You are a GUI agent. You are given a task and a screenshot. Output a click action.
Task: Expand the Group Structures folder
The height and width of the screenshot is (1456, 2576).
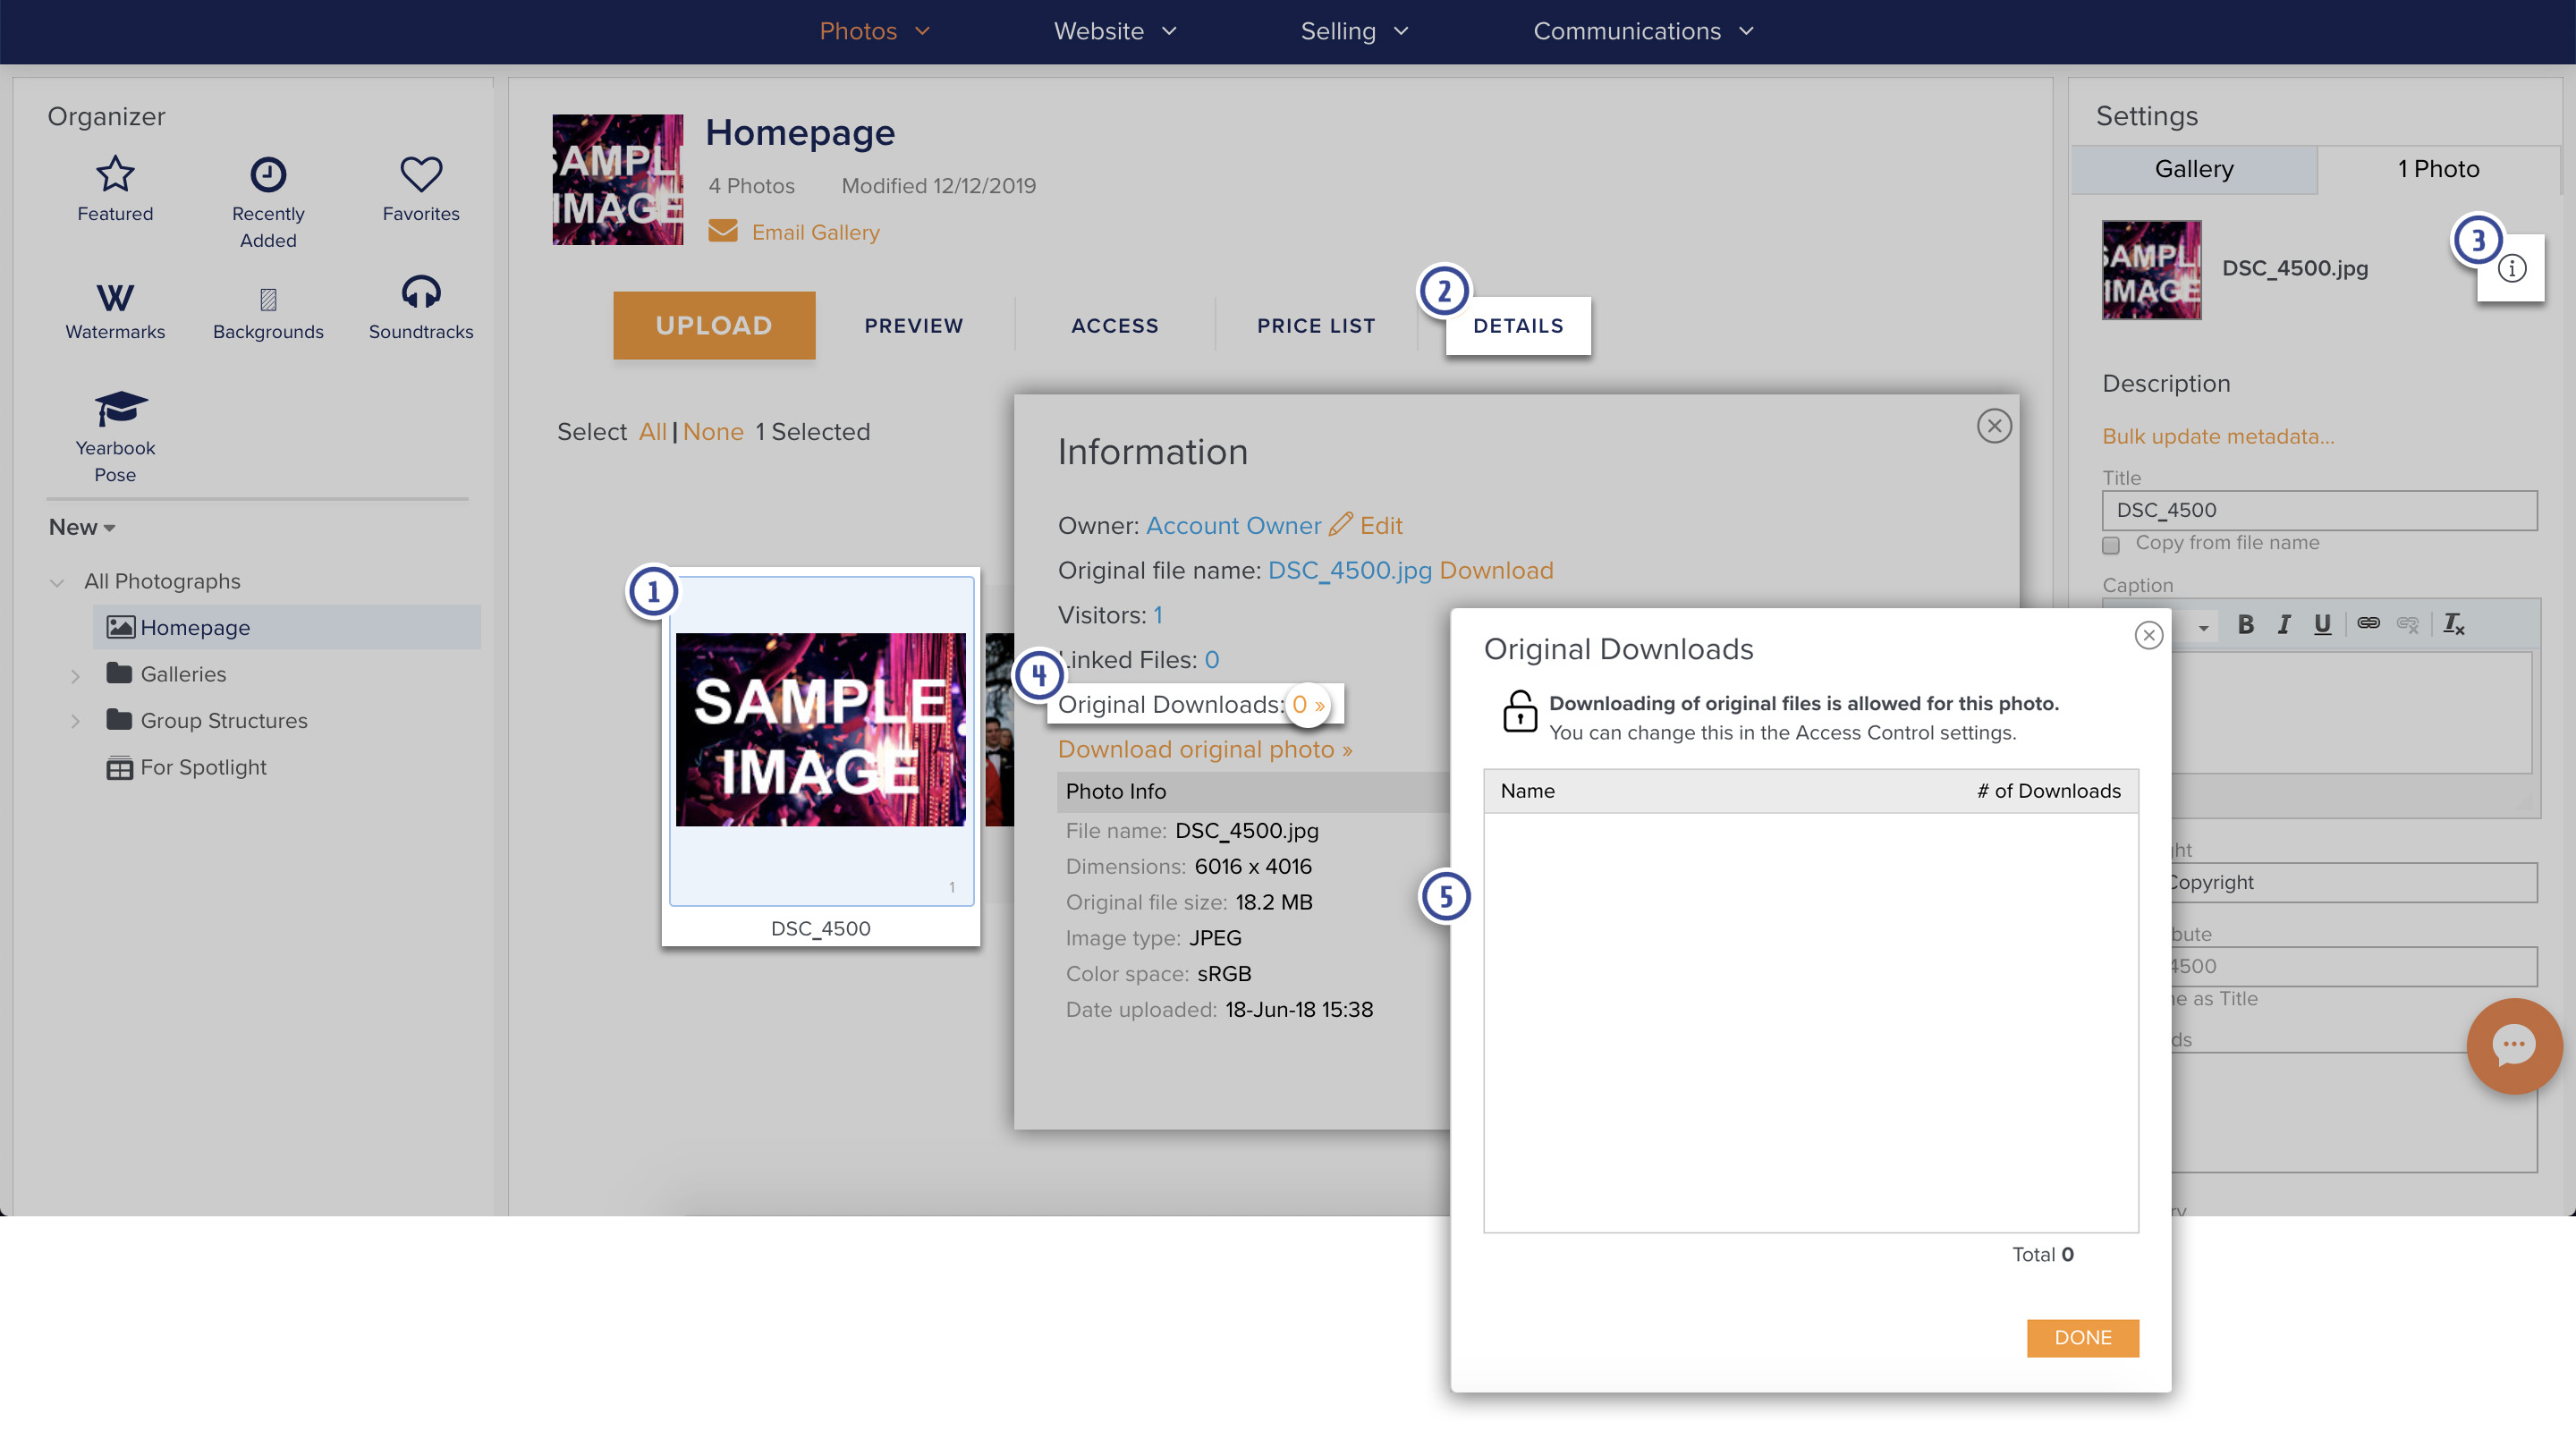point(75,721)
